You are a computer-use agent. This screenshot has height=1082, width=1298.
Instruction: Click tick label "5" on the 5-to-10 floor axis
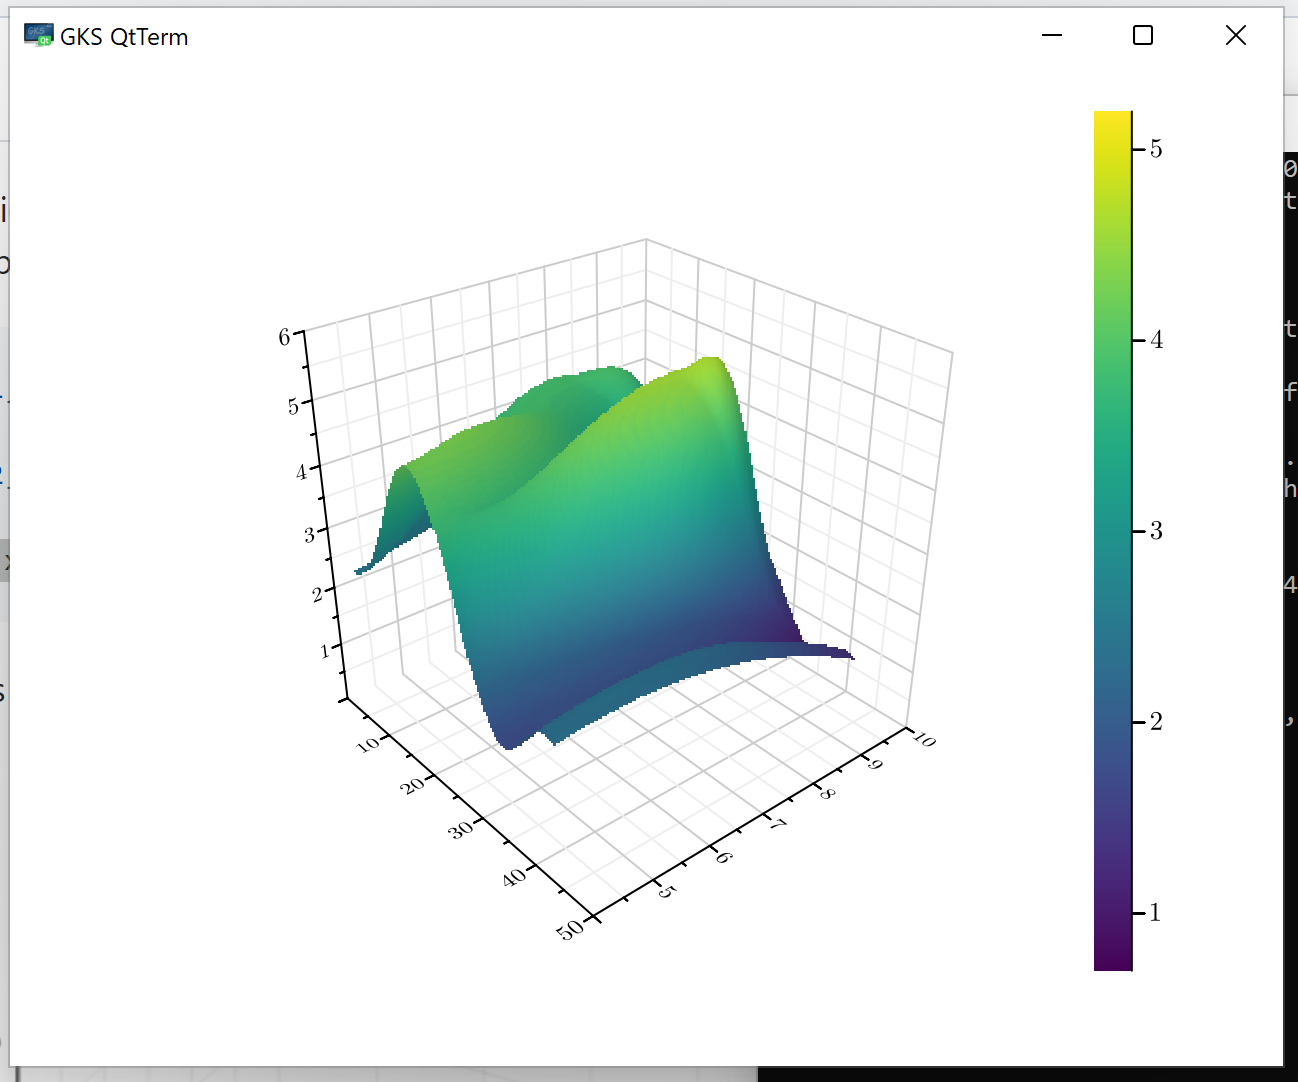[667, 891]
